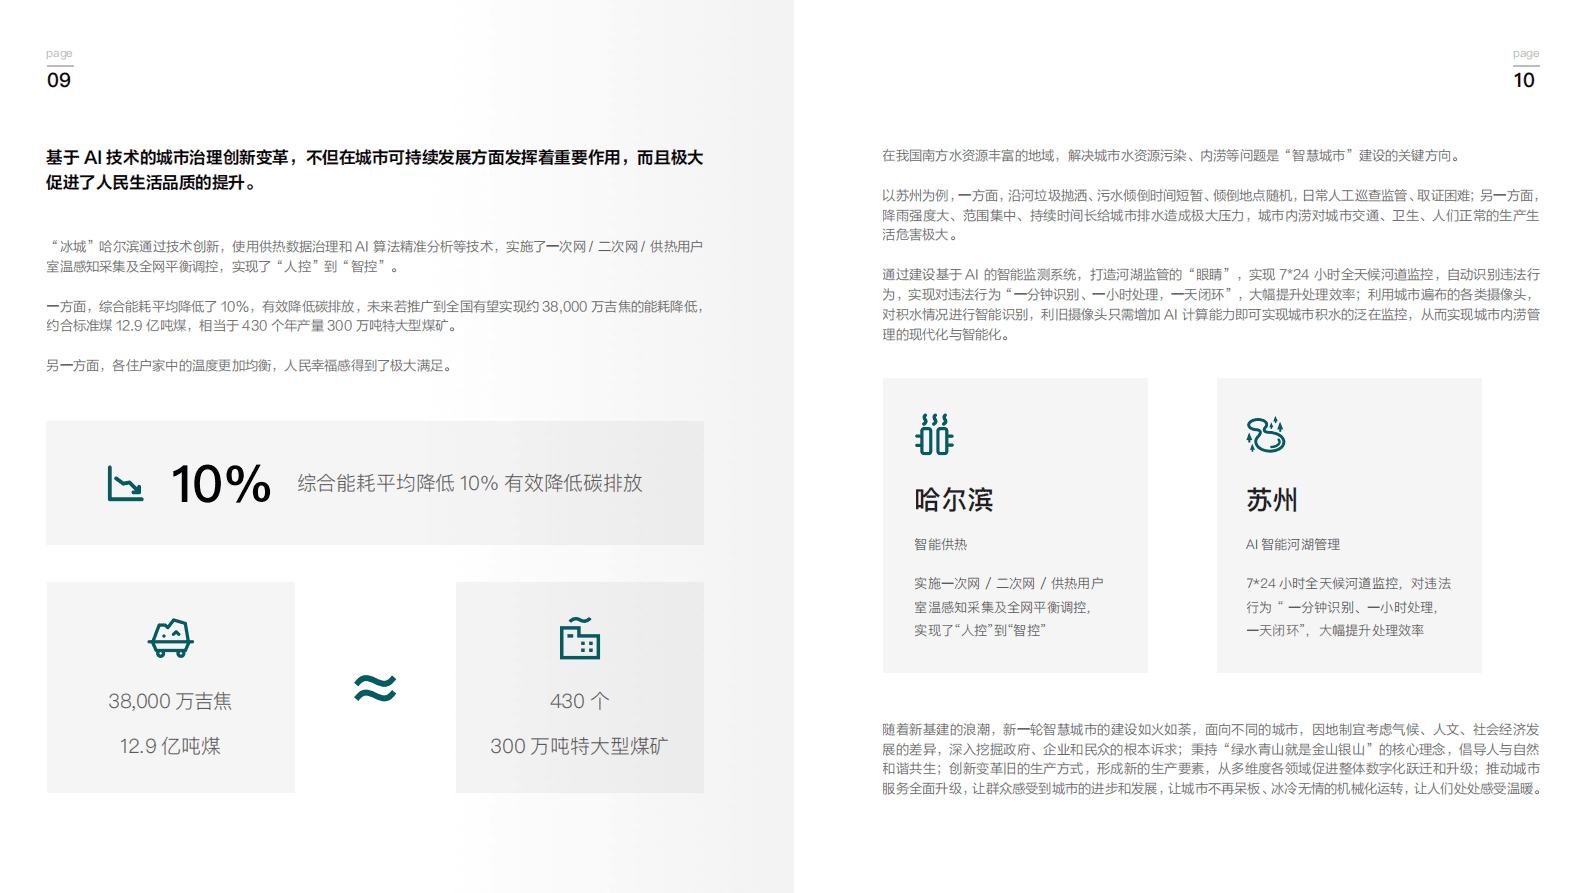Click the value '430 个'
Image resolution: width=1587 pixels, height=893 pixels.
580,701
